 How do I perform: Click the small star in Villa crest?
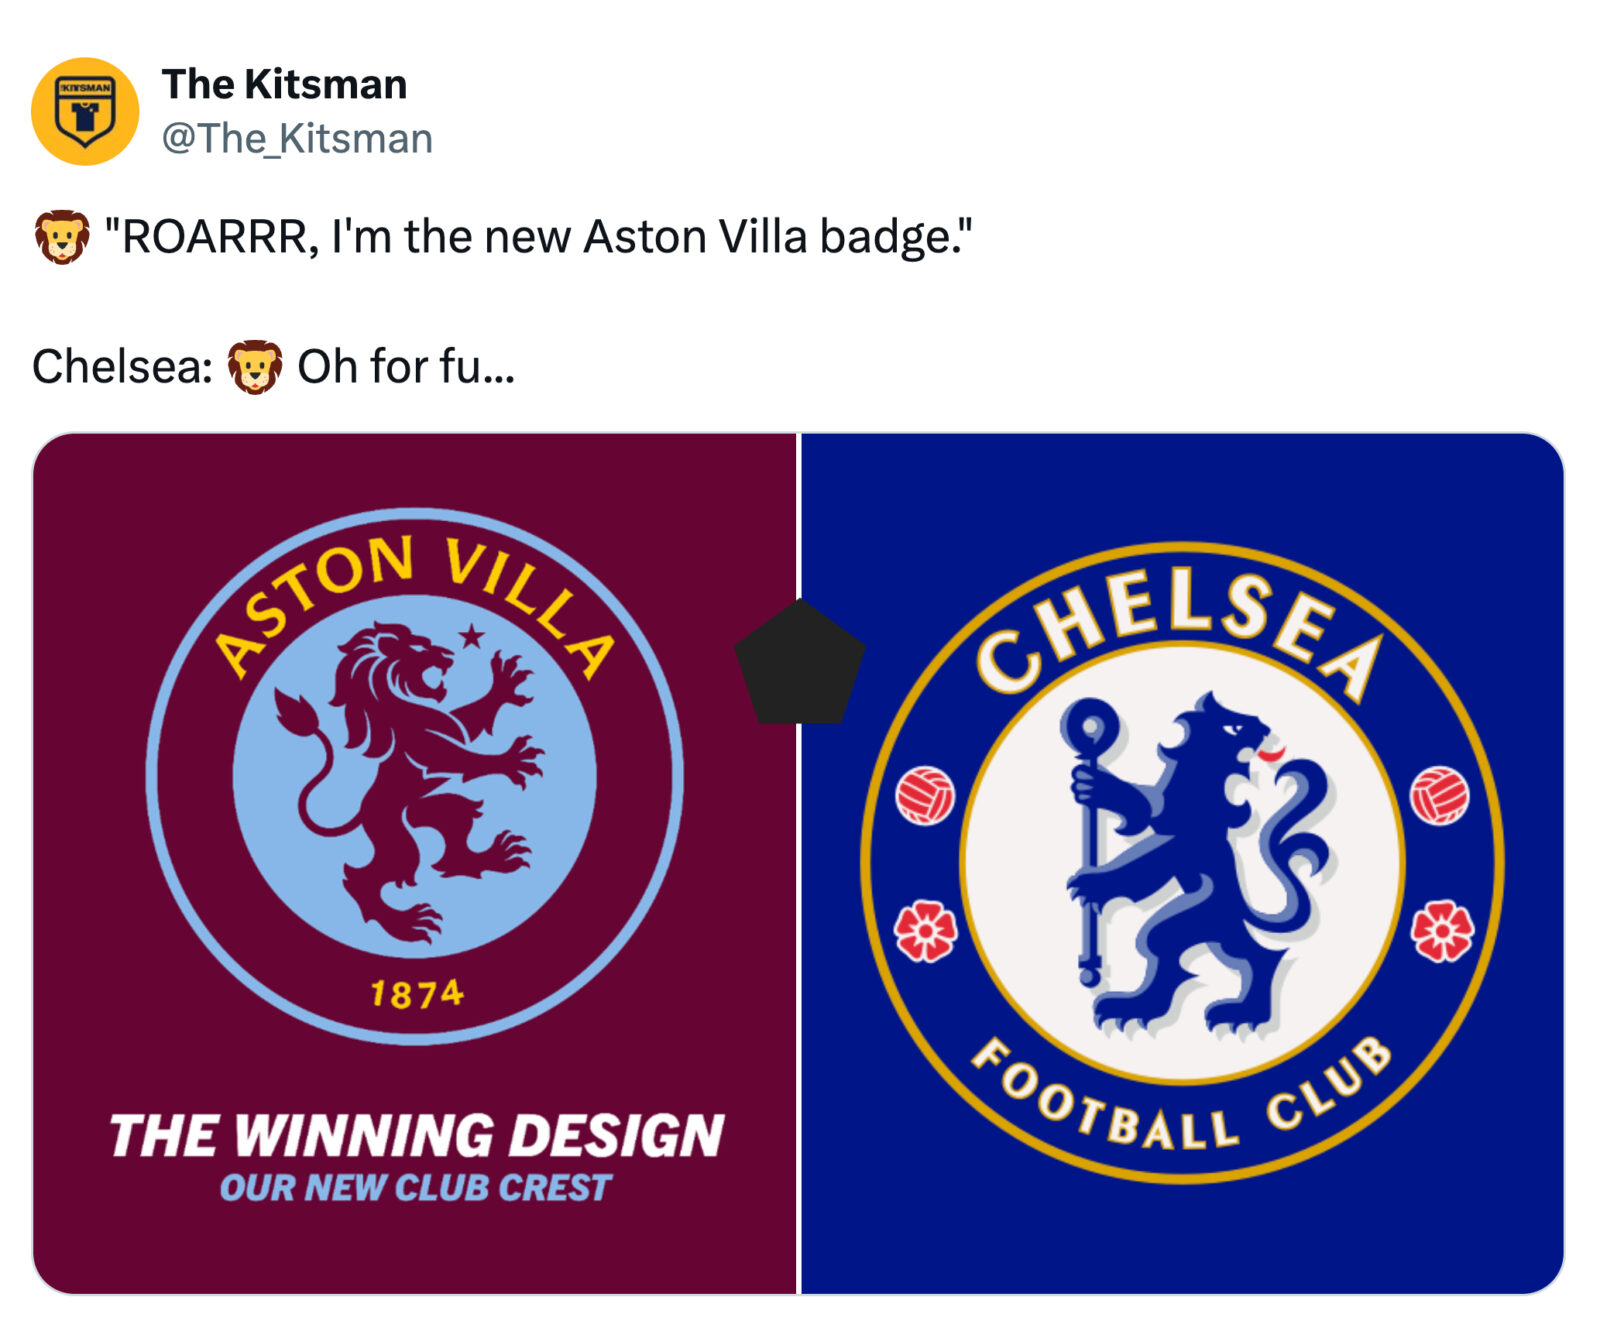coord(472,635)
